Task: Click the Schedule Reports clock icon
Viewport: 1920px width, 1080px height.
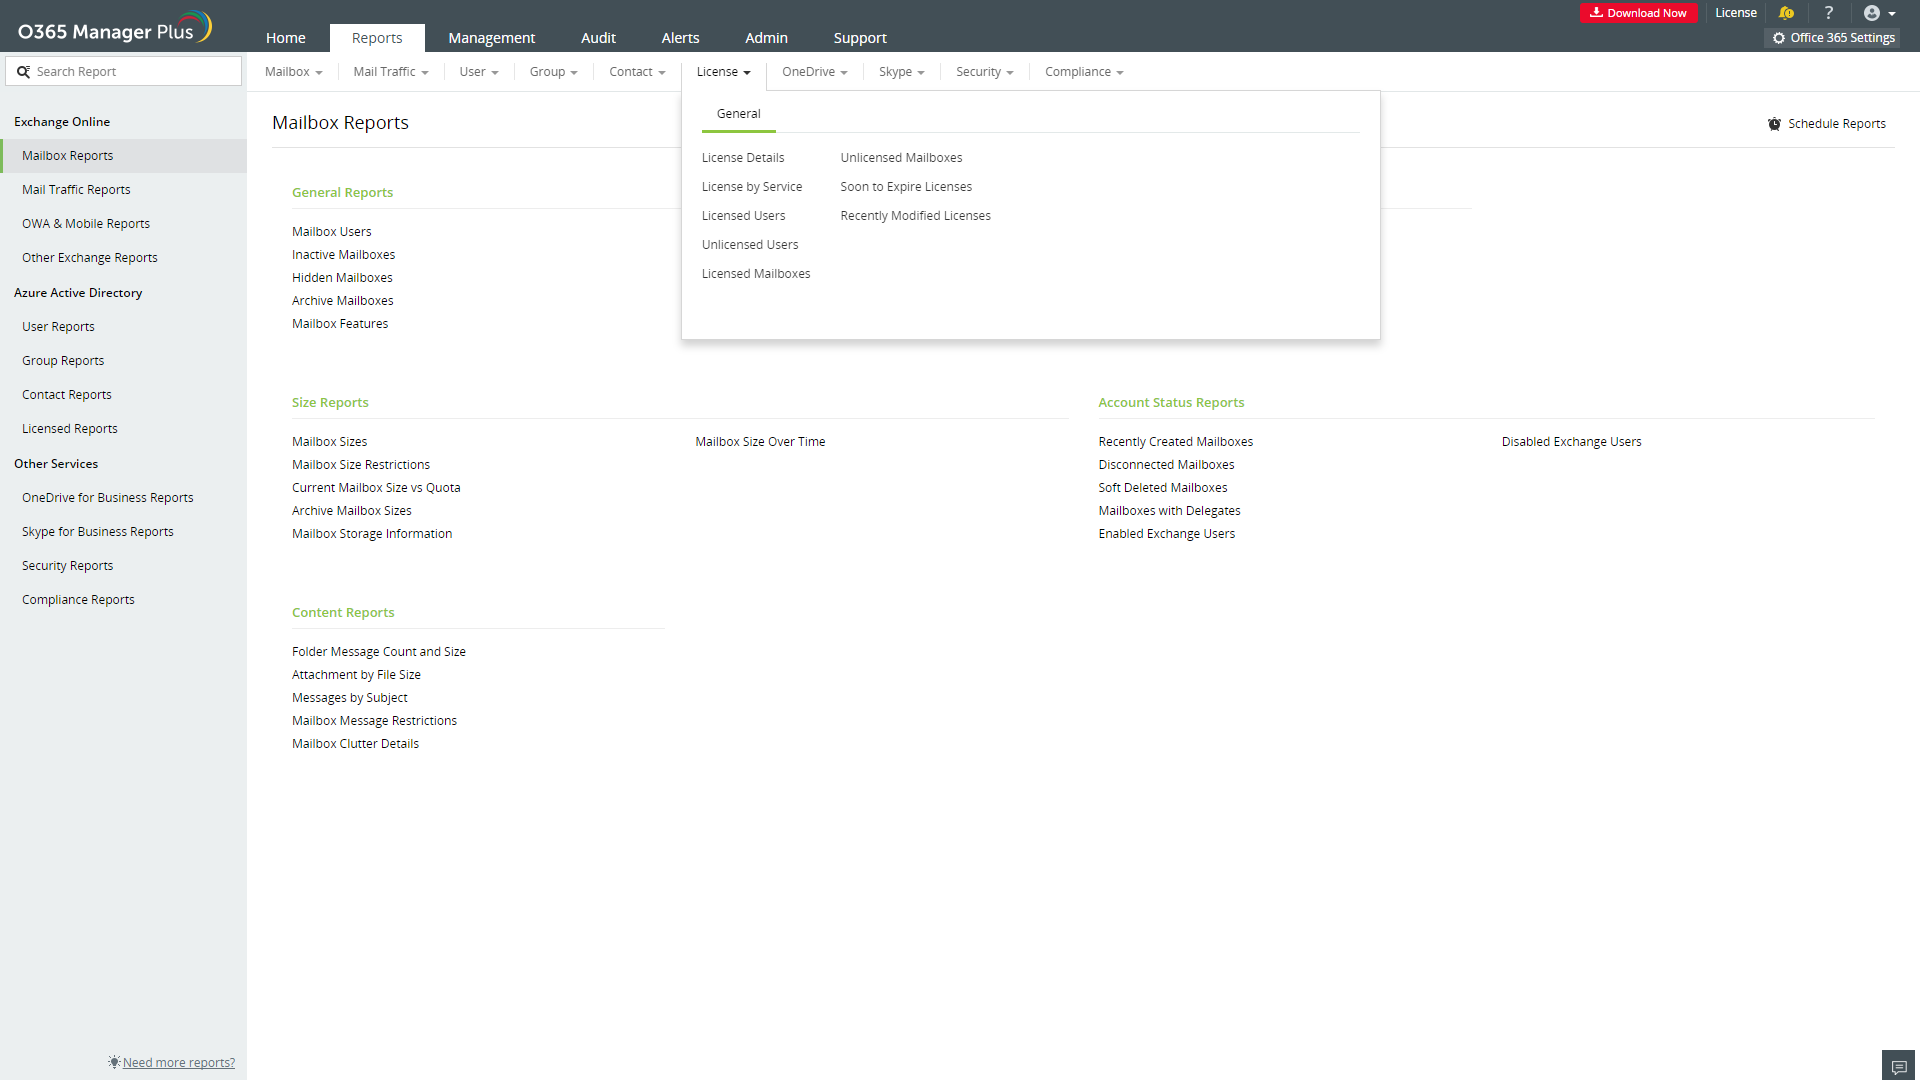Action: point(1774,124)
